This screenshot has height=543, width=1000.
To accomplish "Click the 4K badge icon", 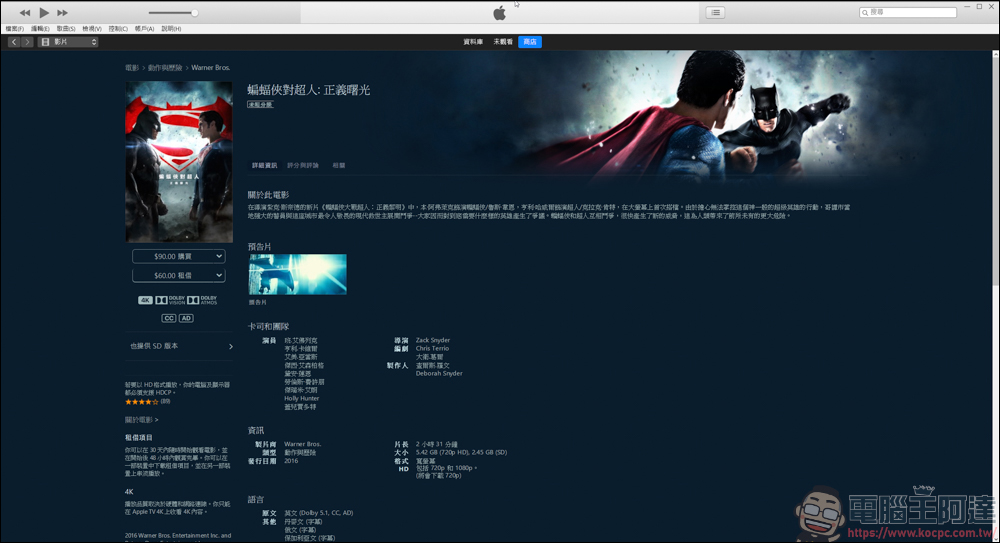I will (145, 300).
